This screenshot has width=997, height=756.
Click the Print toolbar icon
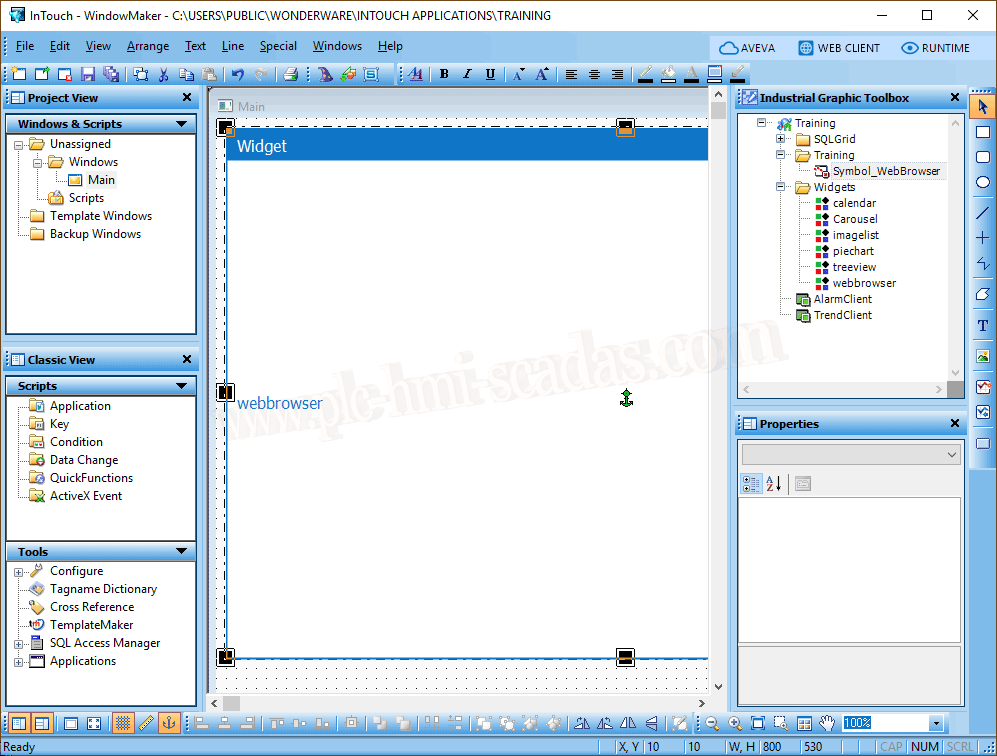(290, 74)
